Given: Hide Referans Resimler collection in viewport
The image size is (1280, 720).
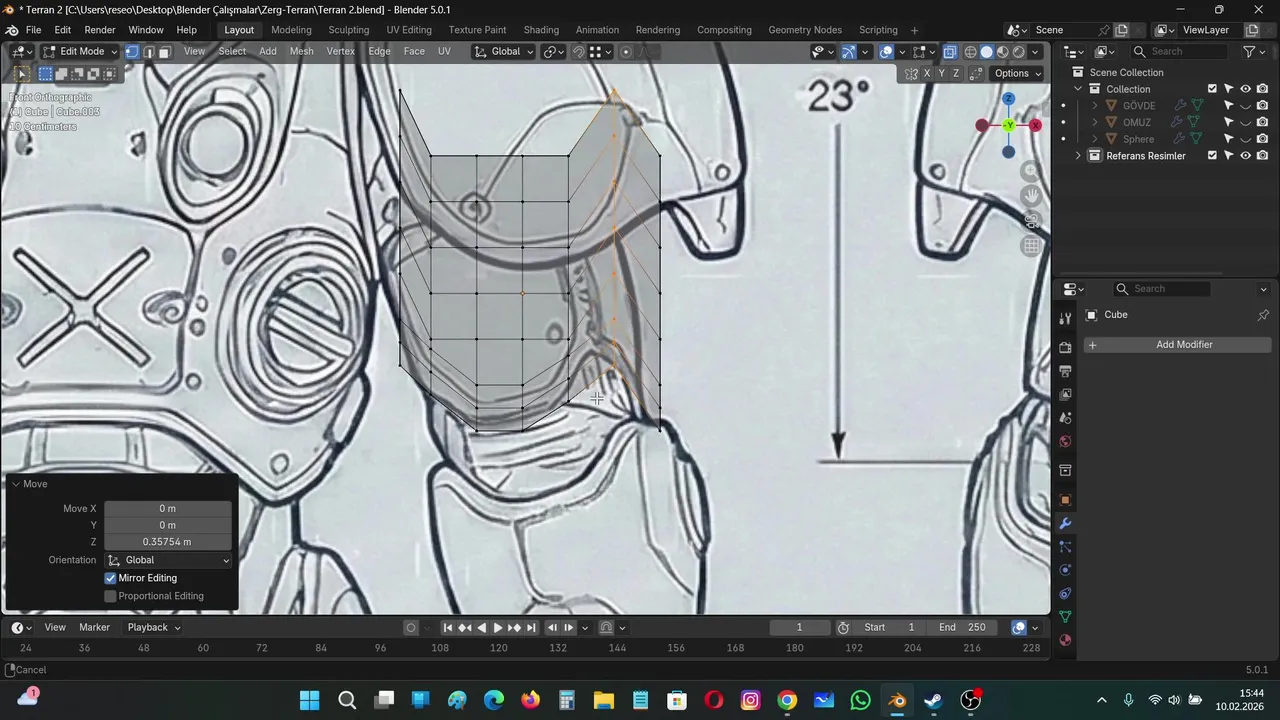Looking at the screenshot, I should pyautogui.click(x=1246, y=156).
